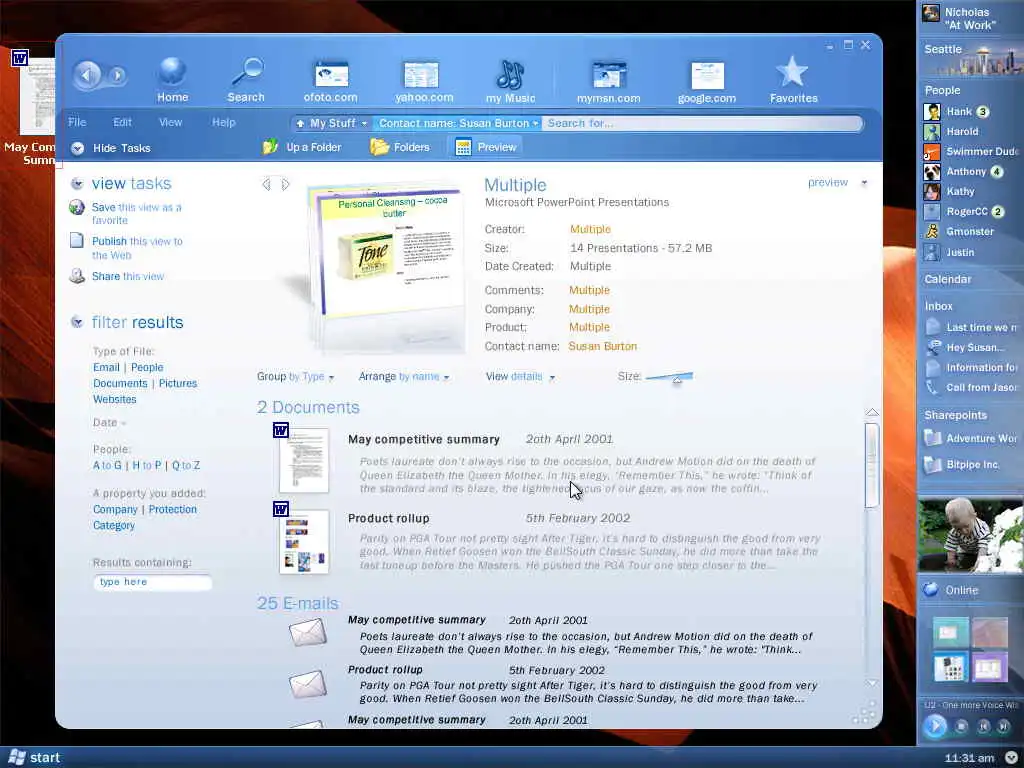1024x768 pixels.
Task: Open the Bitpipe Inc. sharepoint folder
Action: coord(961,464)
